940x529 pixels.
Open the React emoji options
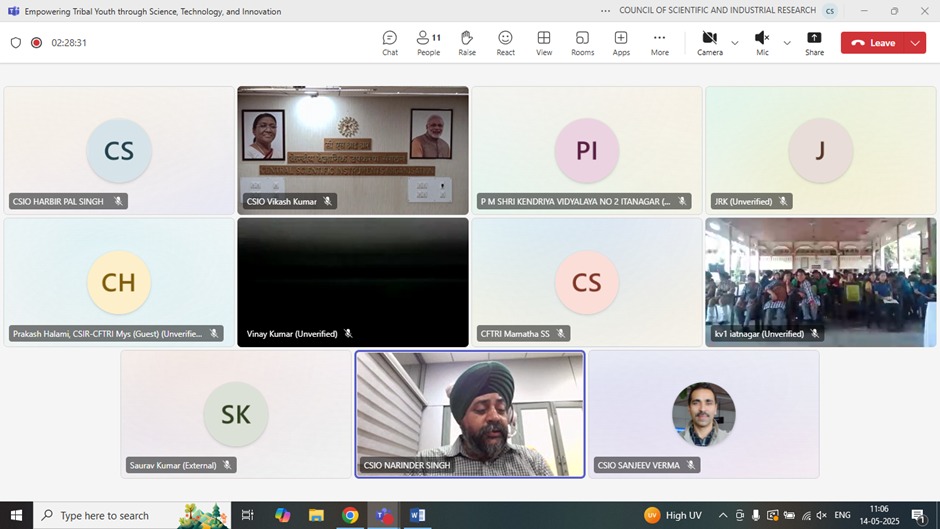point(505,43)
